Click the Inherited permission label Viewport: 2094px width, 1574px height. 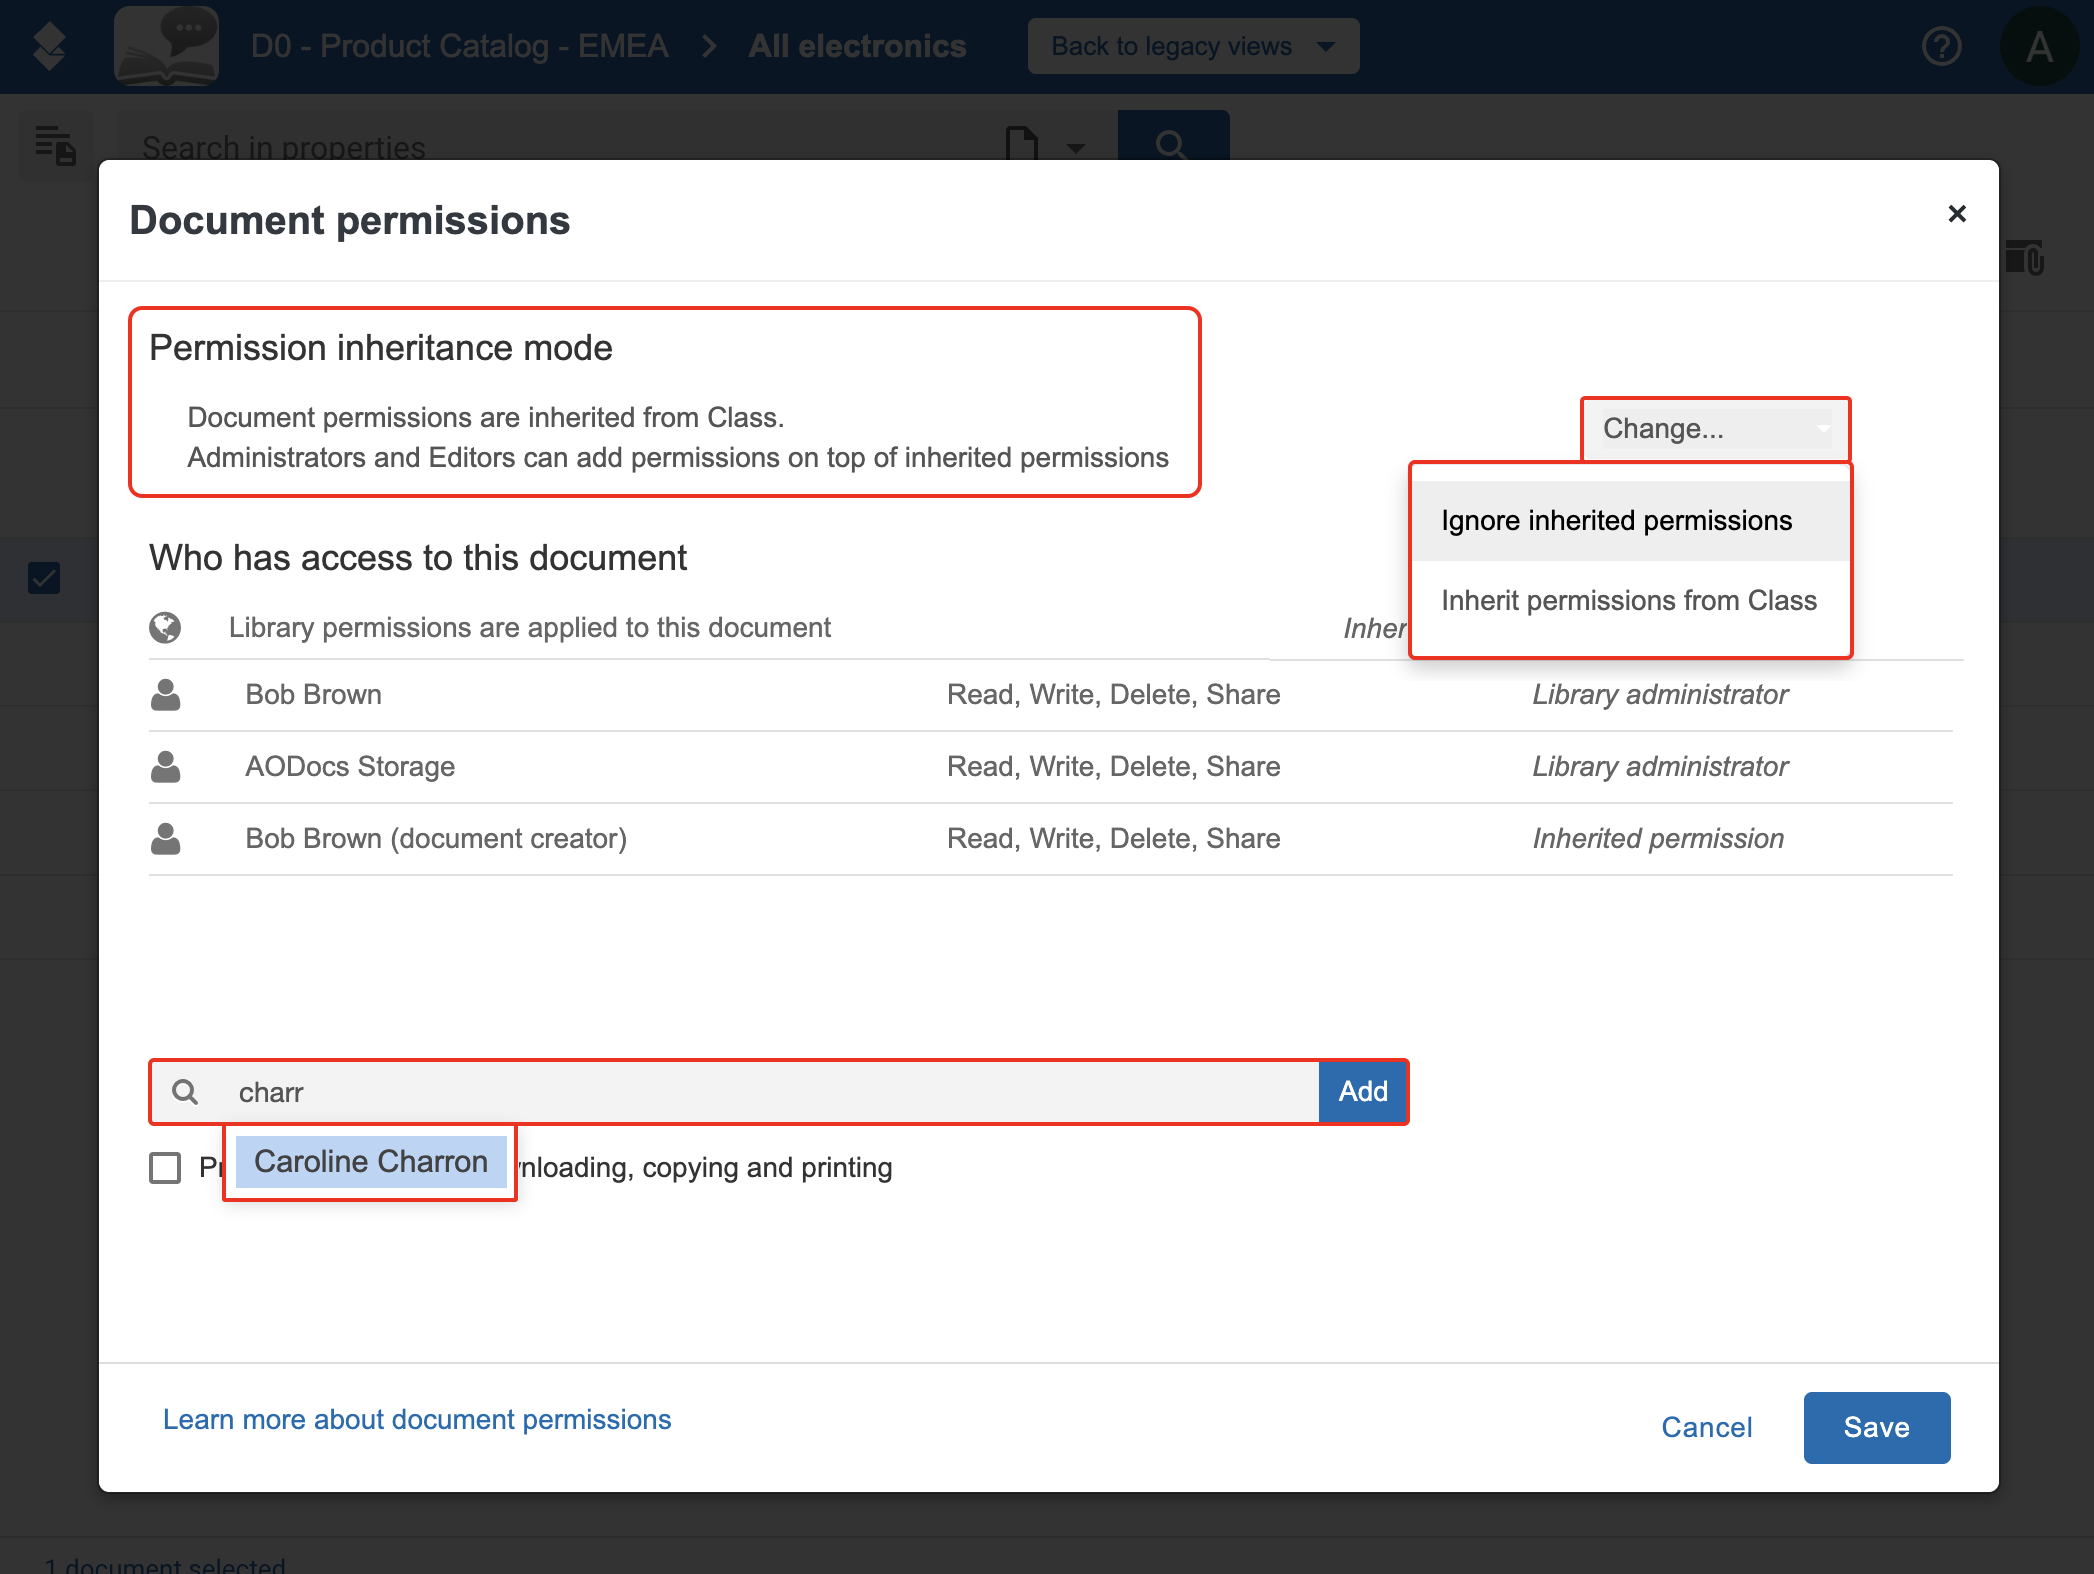pyautogui.click(x=1658, y=839)
